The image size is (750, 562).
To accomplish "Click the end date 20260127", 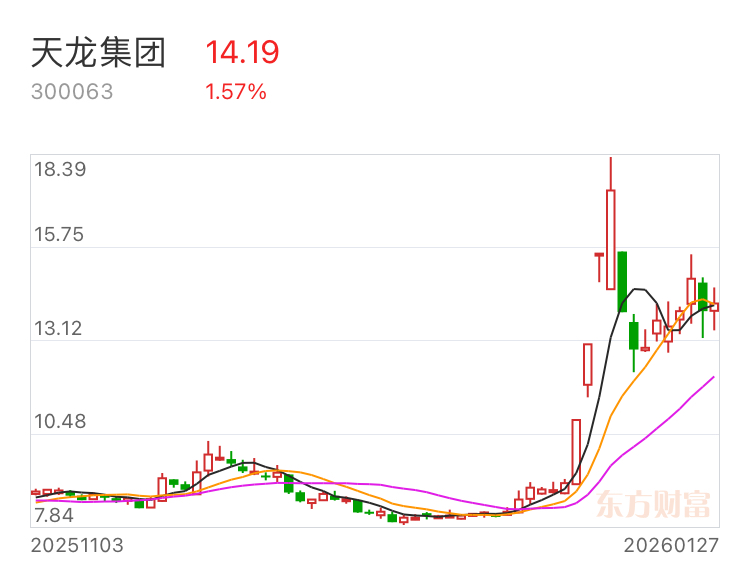I will click(x=671, y=545).
